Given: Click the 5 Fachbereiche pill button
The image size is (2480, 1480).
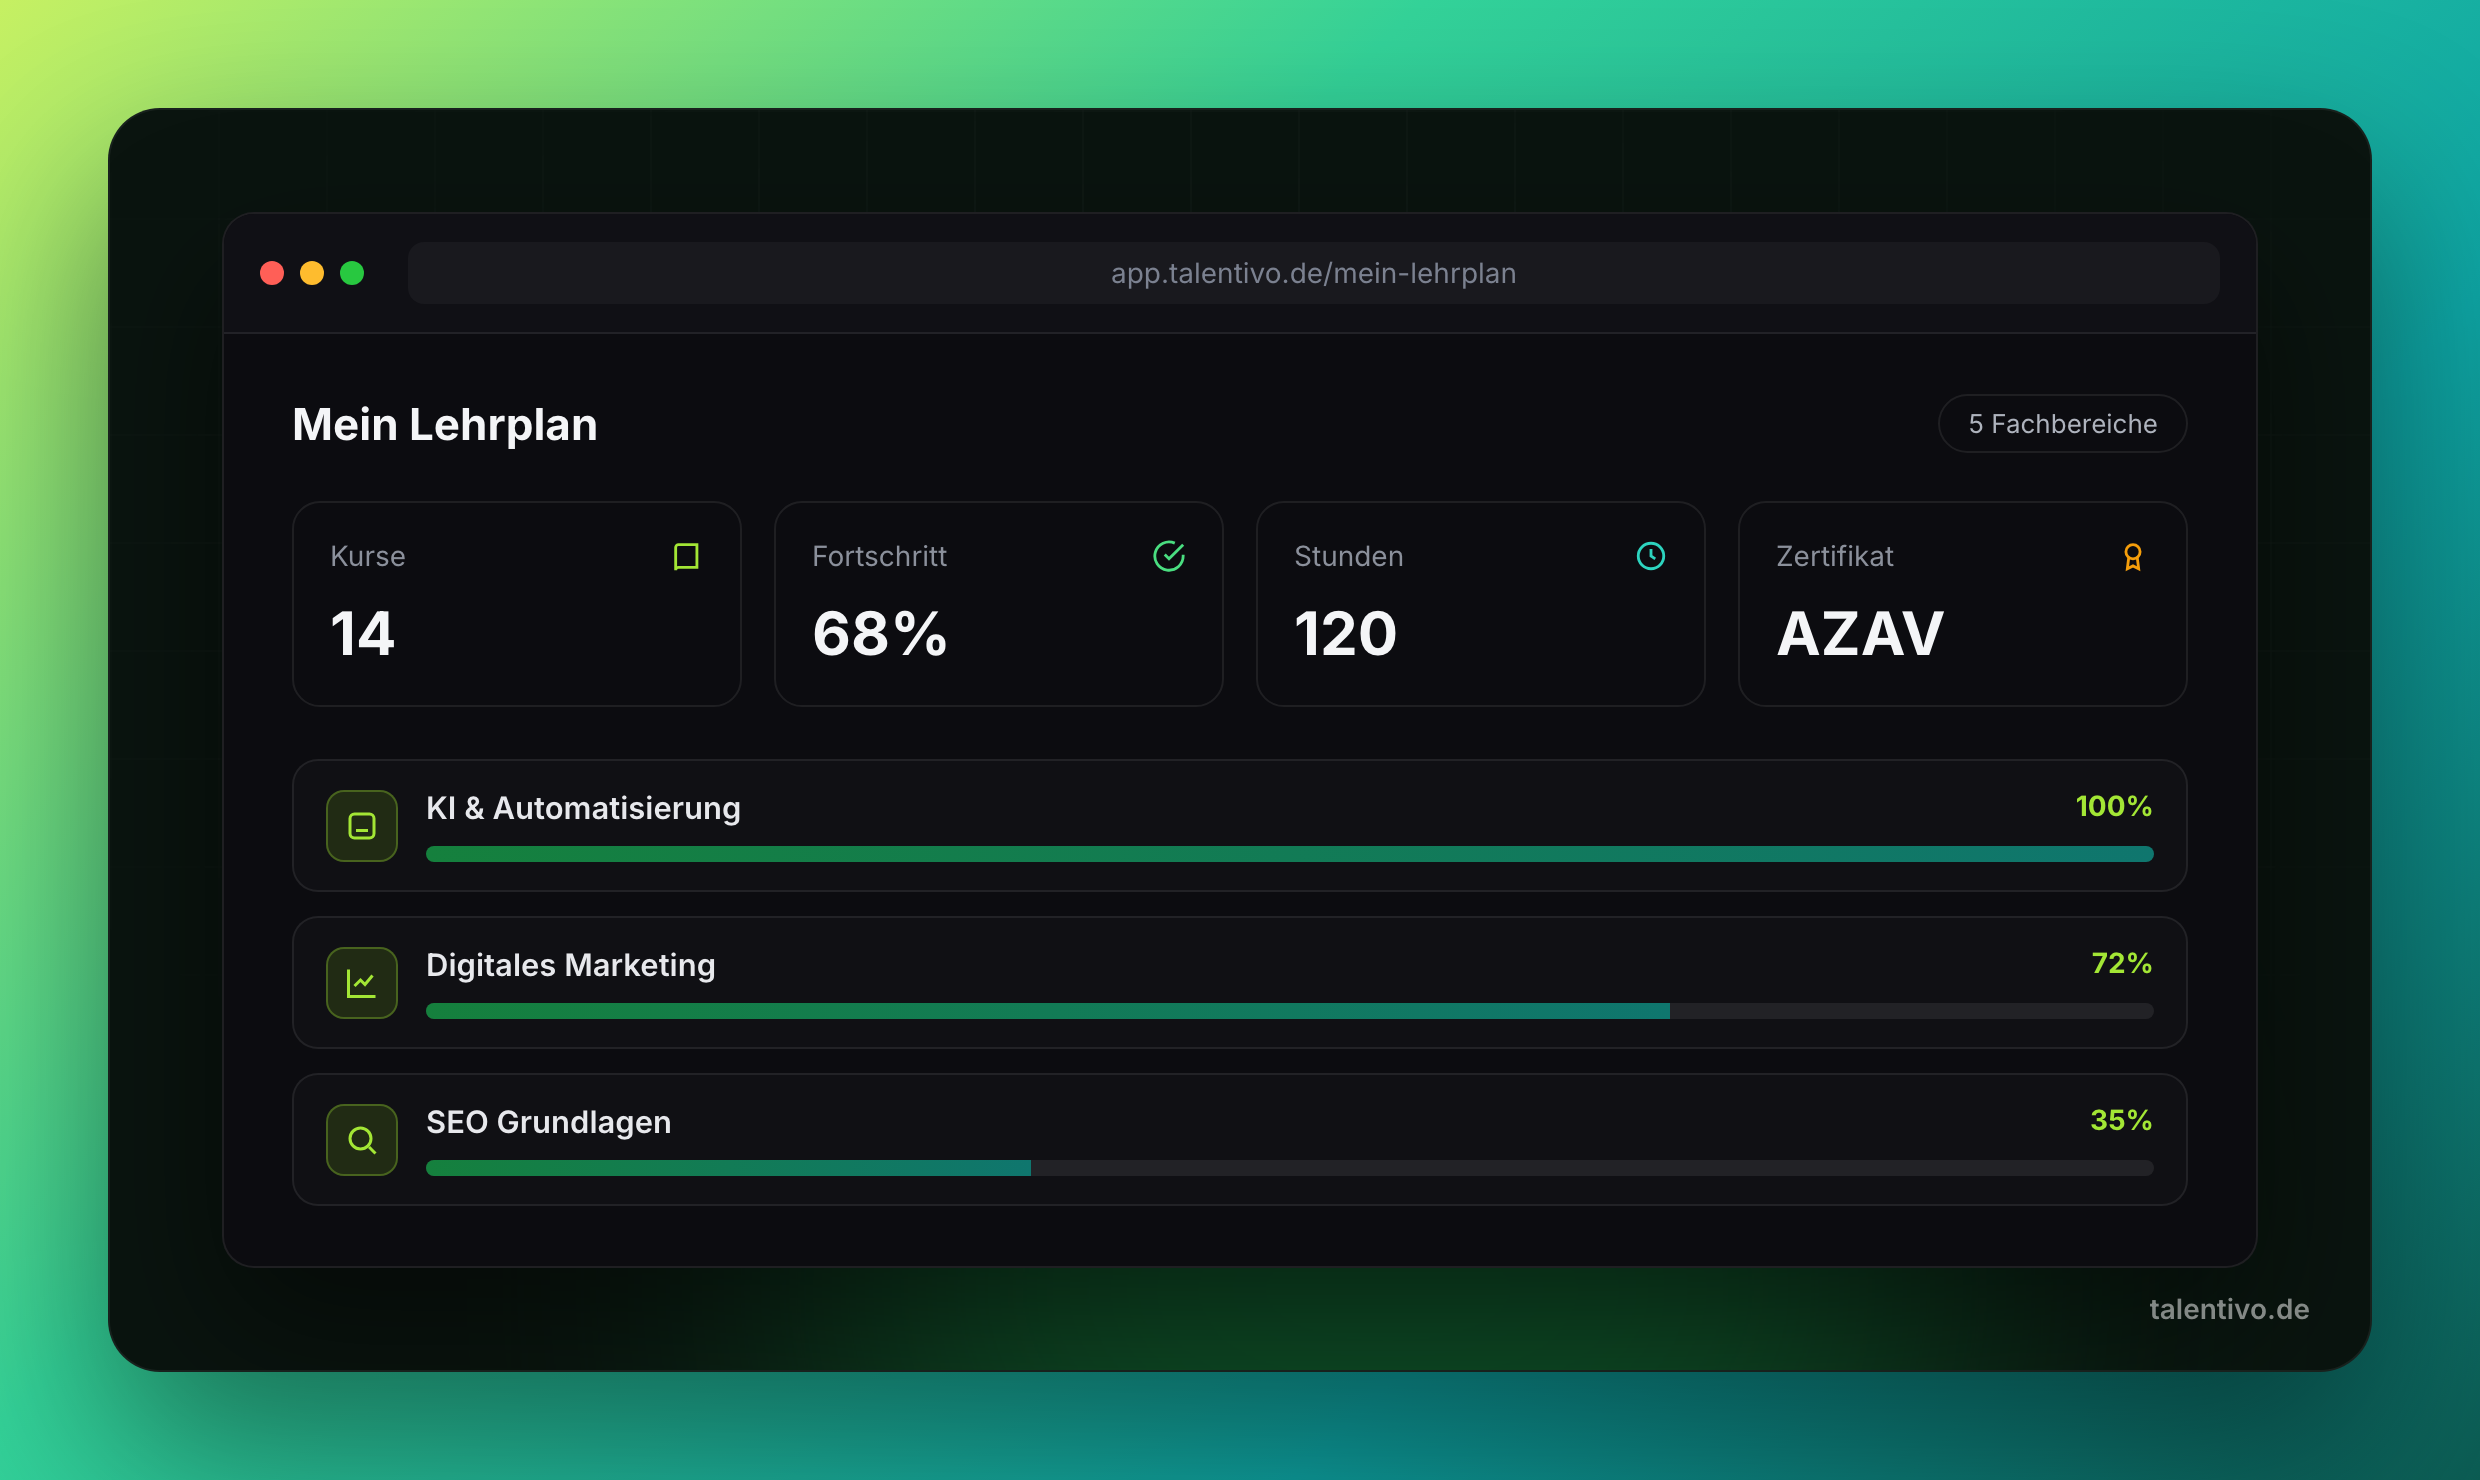Looking at the screenshot, I should click(2062, 424).
